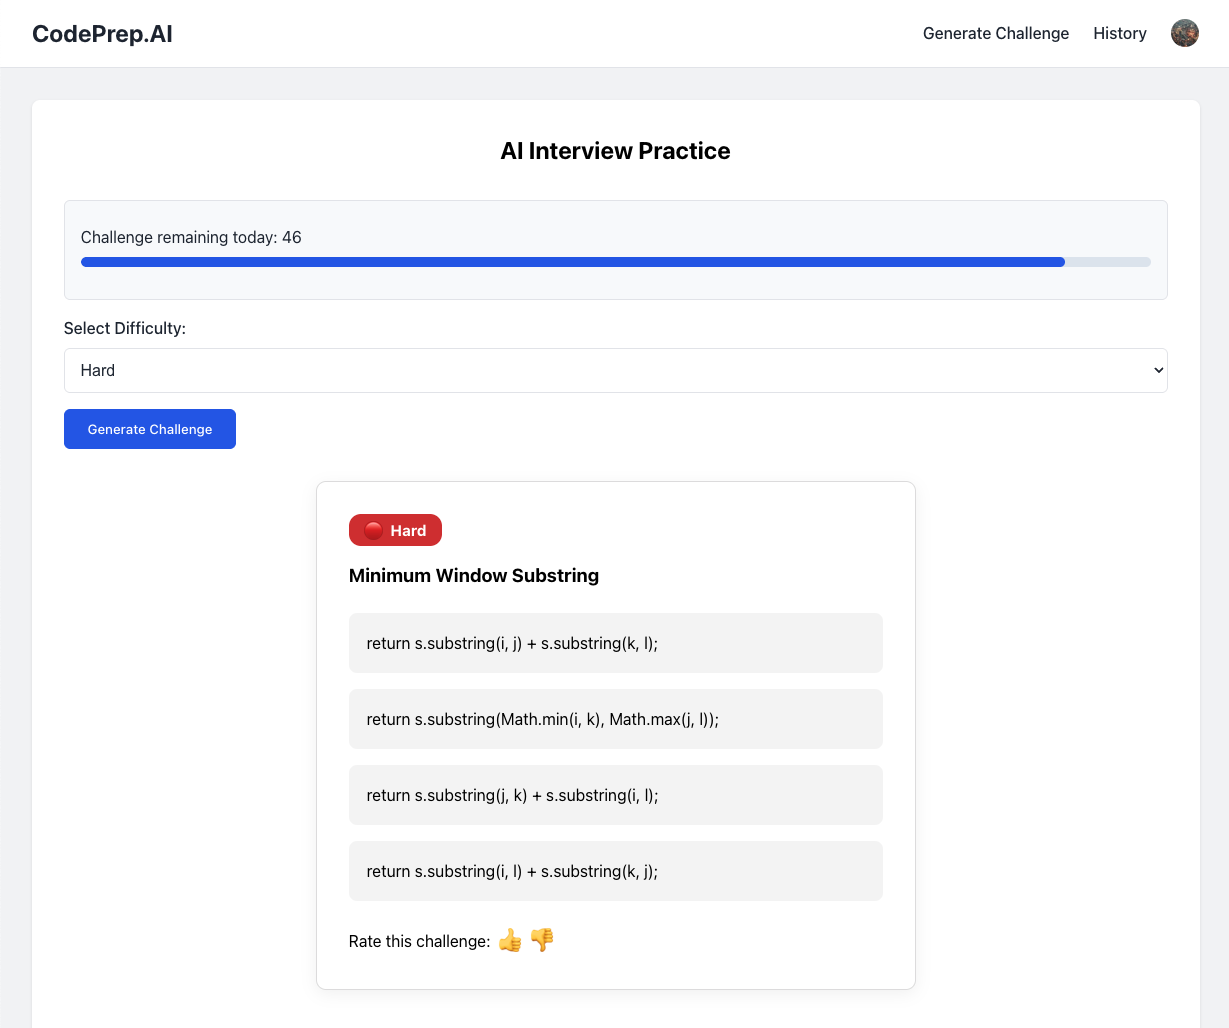
Task: Select the answer containing Math.min and Math.max
Action: click(x=615, y=719)
